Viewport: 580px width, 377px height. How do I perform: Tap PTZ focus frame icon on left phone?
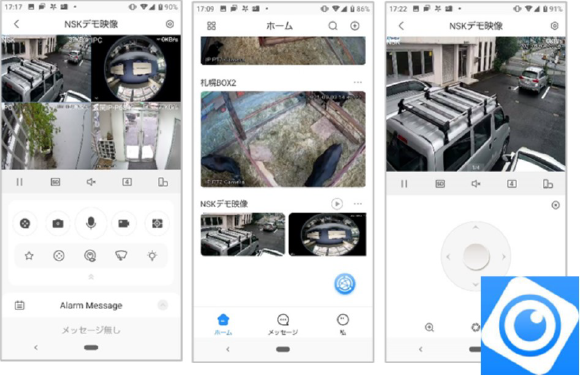tap(157, 223)
